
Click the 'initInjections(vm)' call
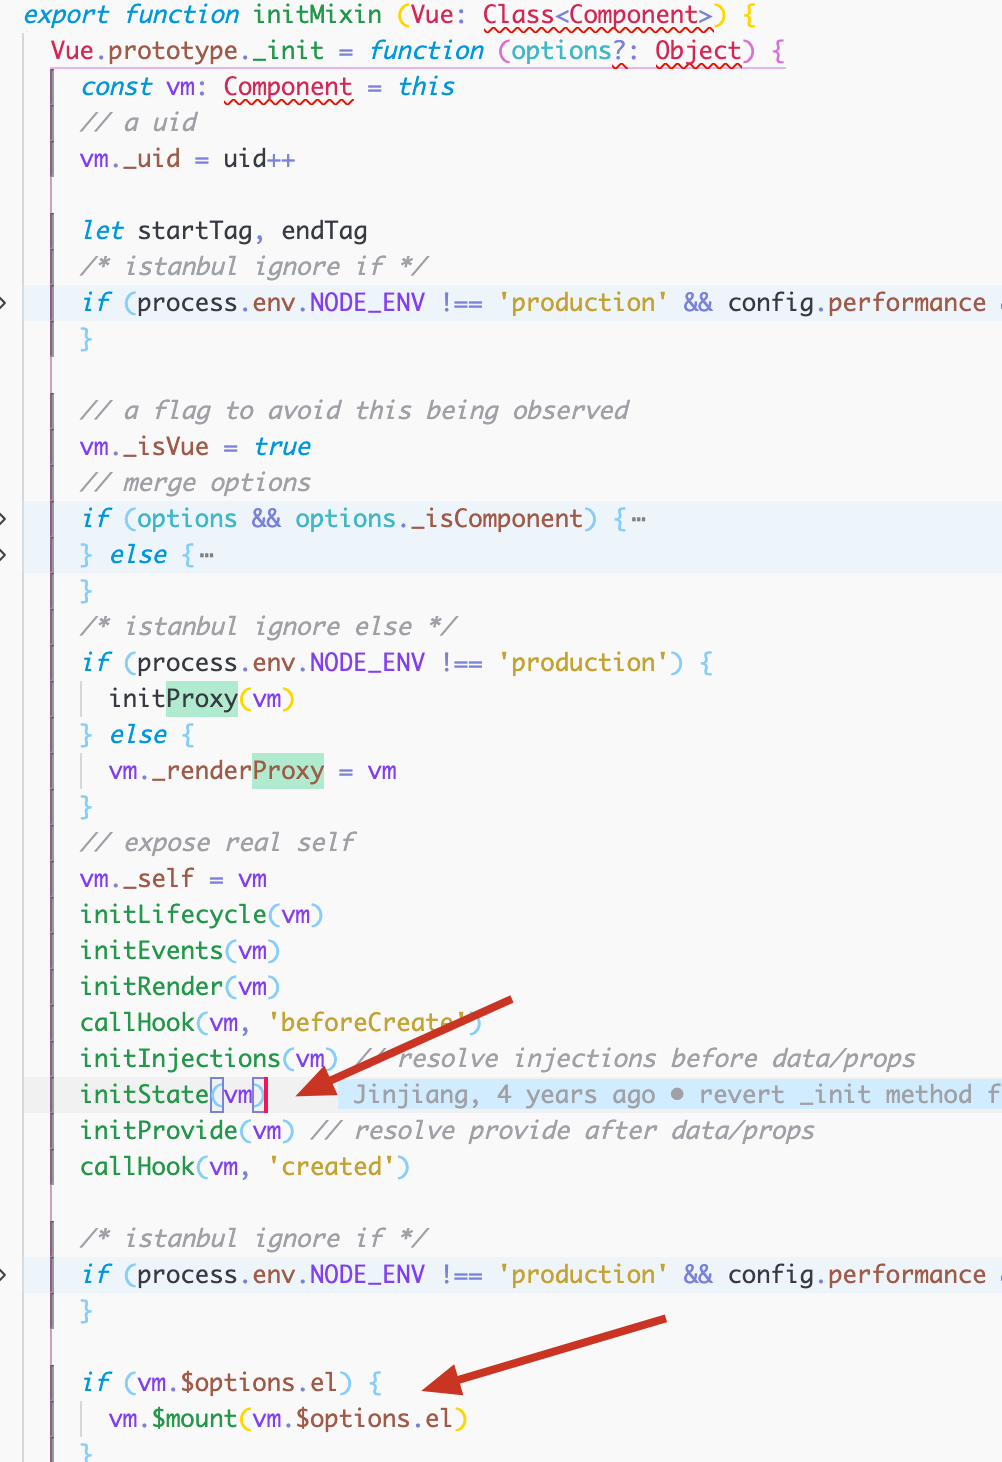(210, 1059)
